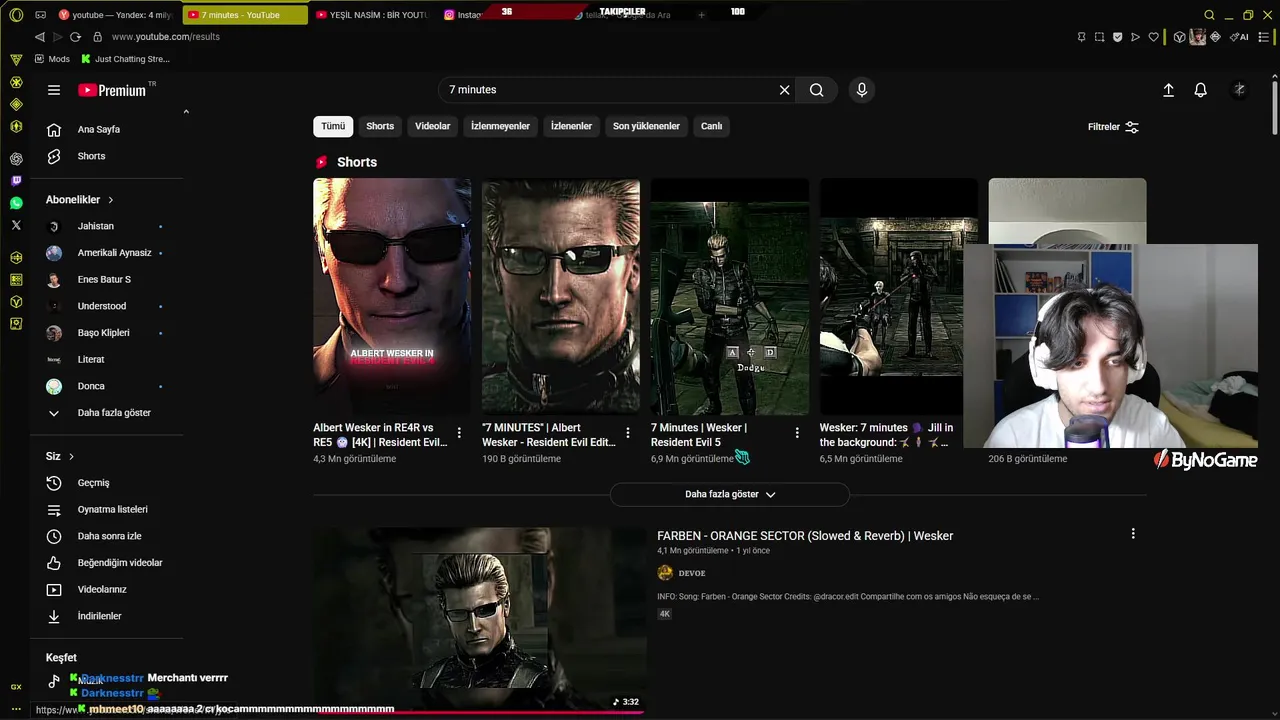
Task: Click the site padlock icon in the address bar
Action: (x=97, y=37)
